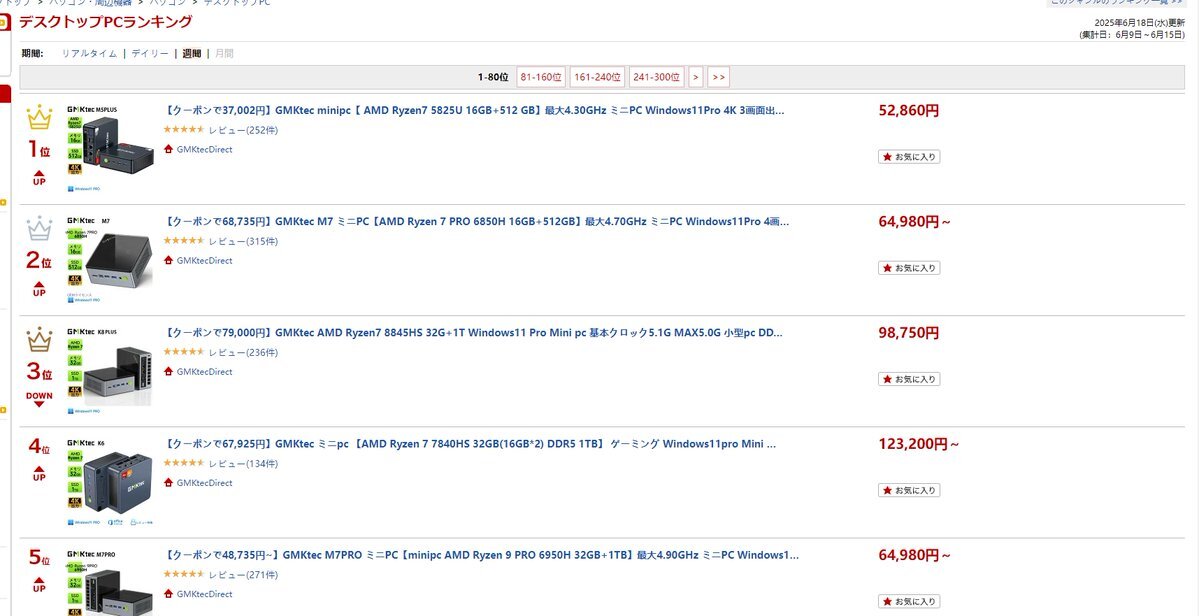Click the red UP arrow under rank 1

[x=39, y=178]
